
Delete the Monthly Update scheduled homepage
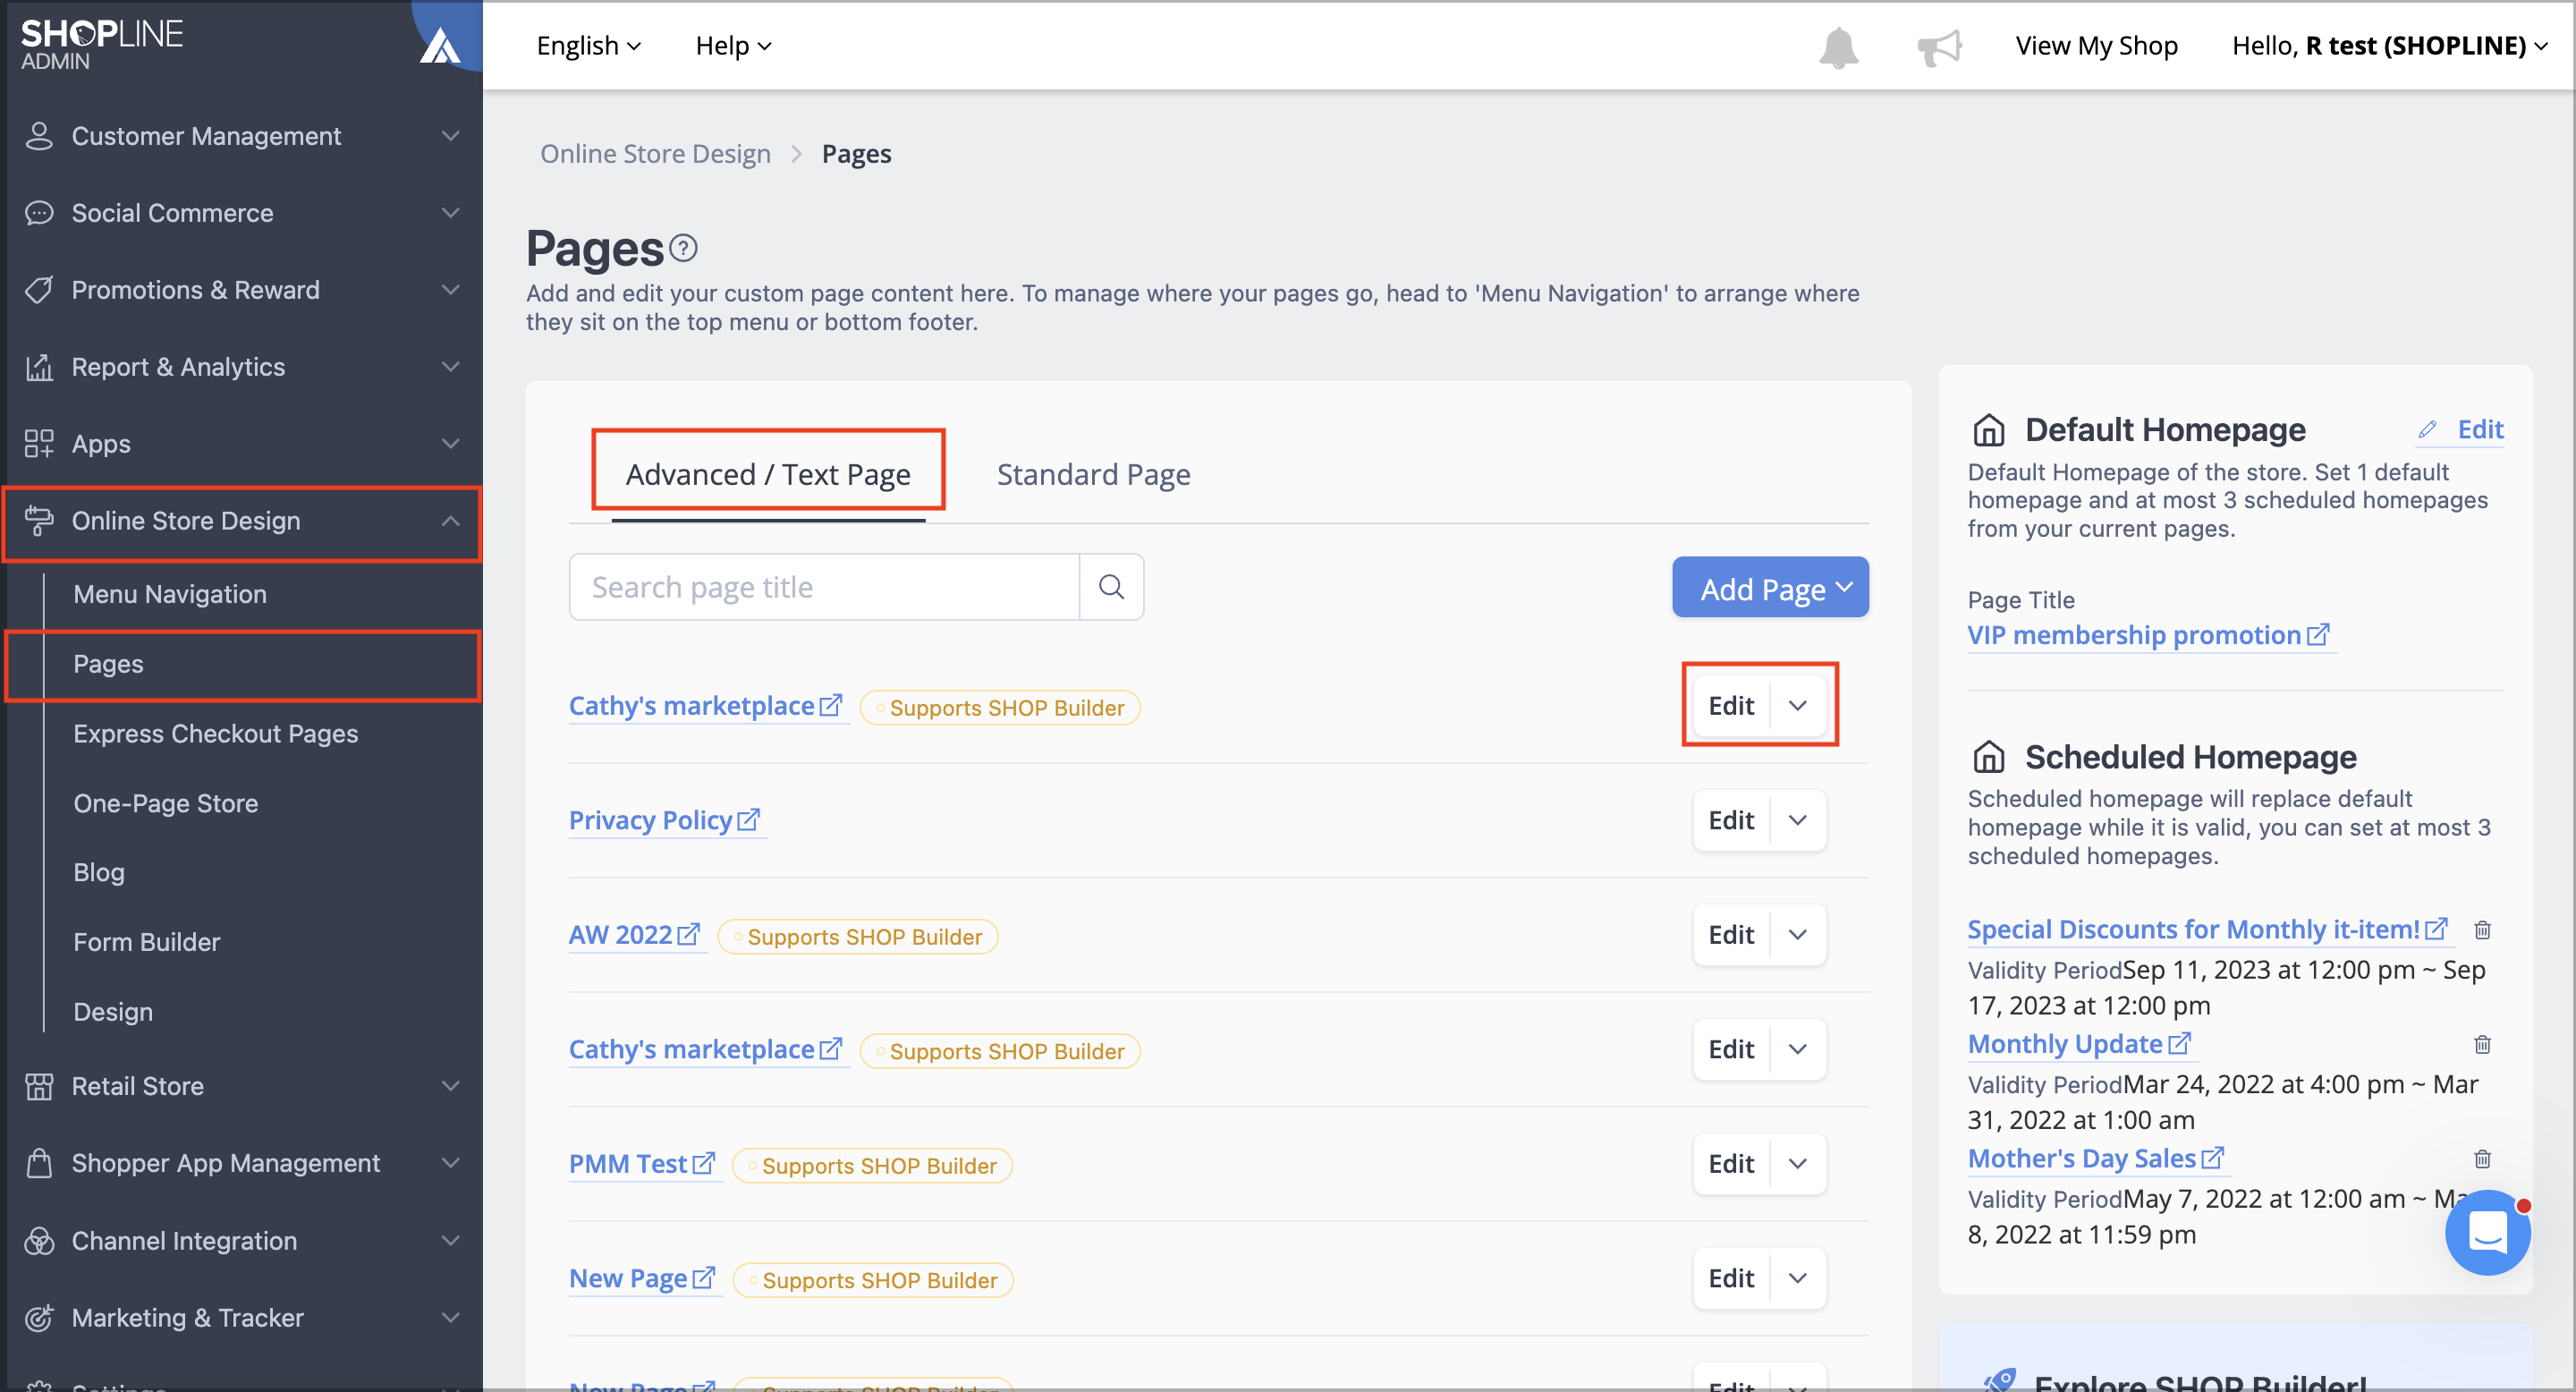coord(2482,1044)
